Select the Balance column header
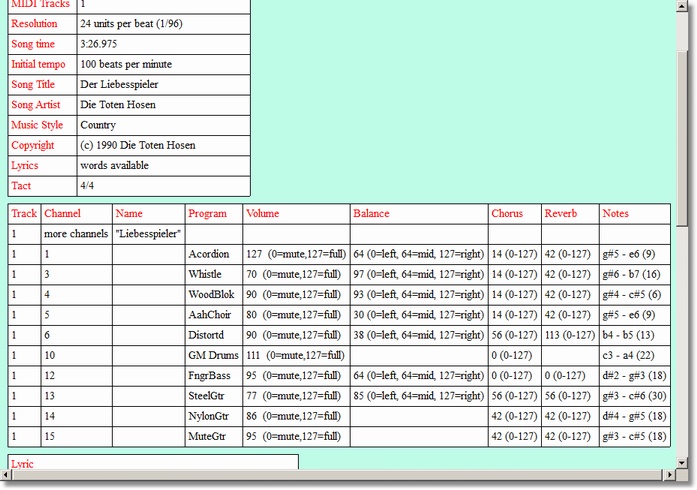This screenshot has width=697, height=490. tap(371, 214)
